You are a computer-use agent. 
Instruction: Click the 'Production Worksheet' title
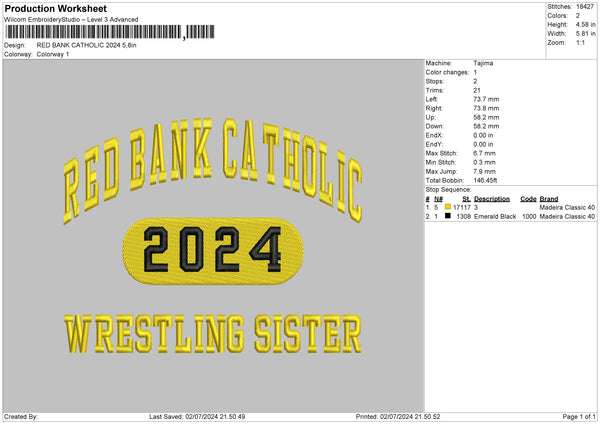point(55,8)
